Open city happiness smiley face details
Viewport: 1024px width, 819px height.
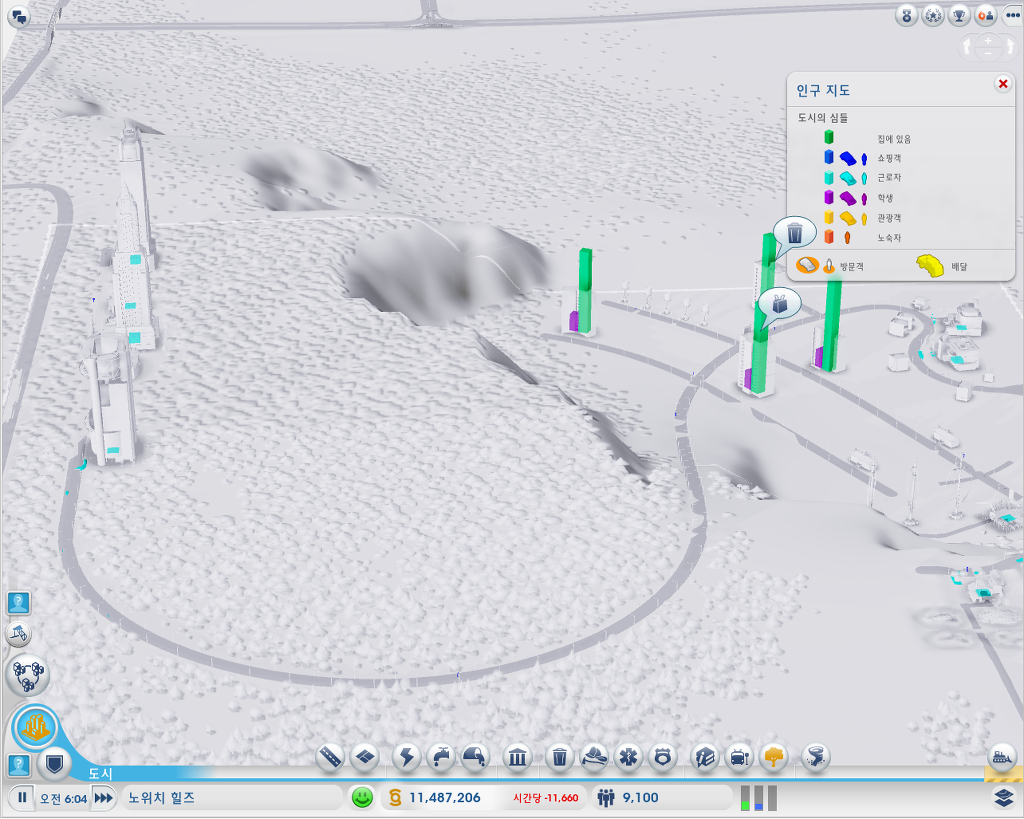click(x=362, y=797)
